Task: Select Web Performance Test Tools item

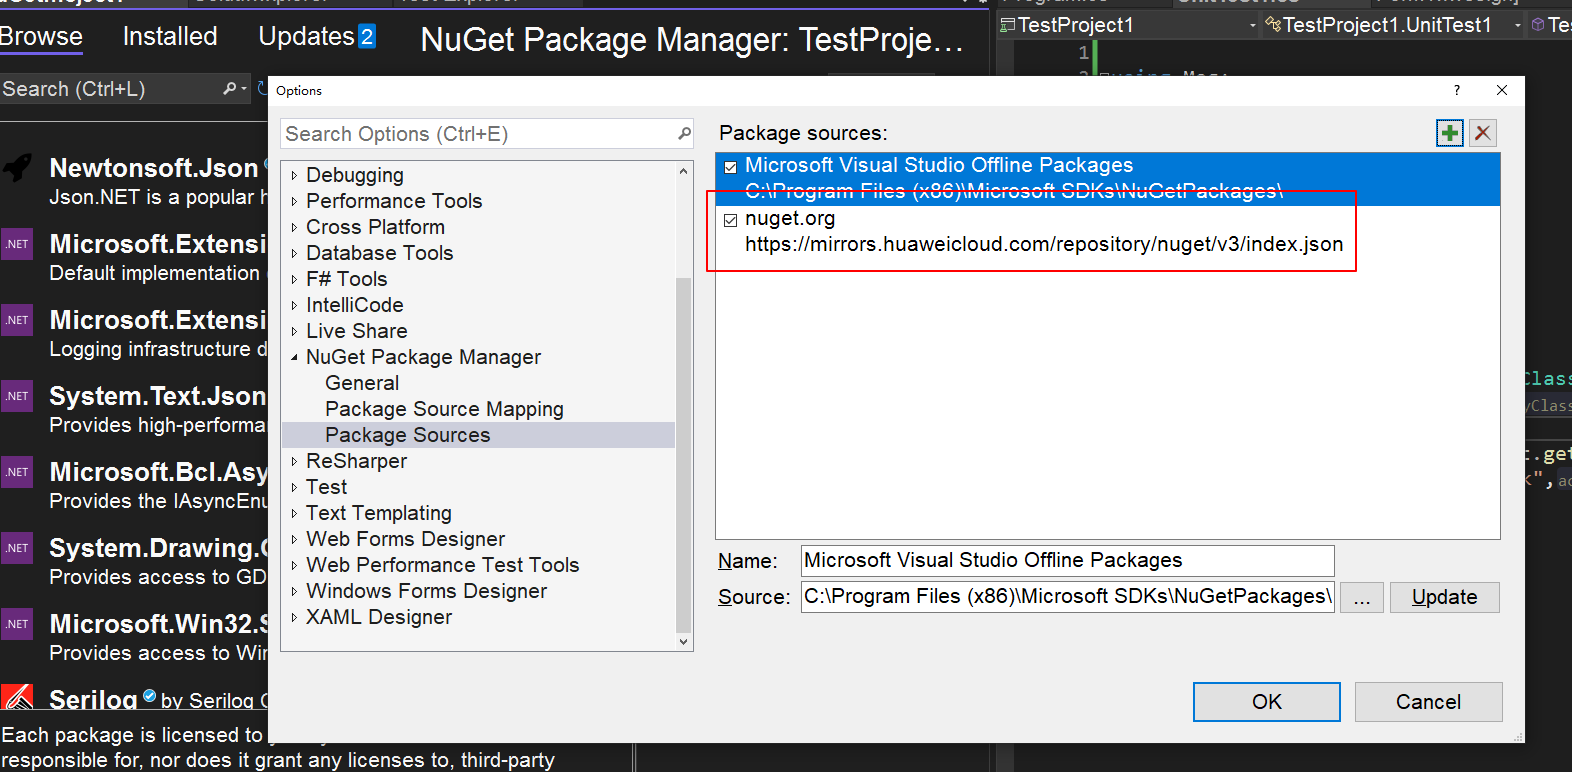Action: coord(443,565)
